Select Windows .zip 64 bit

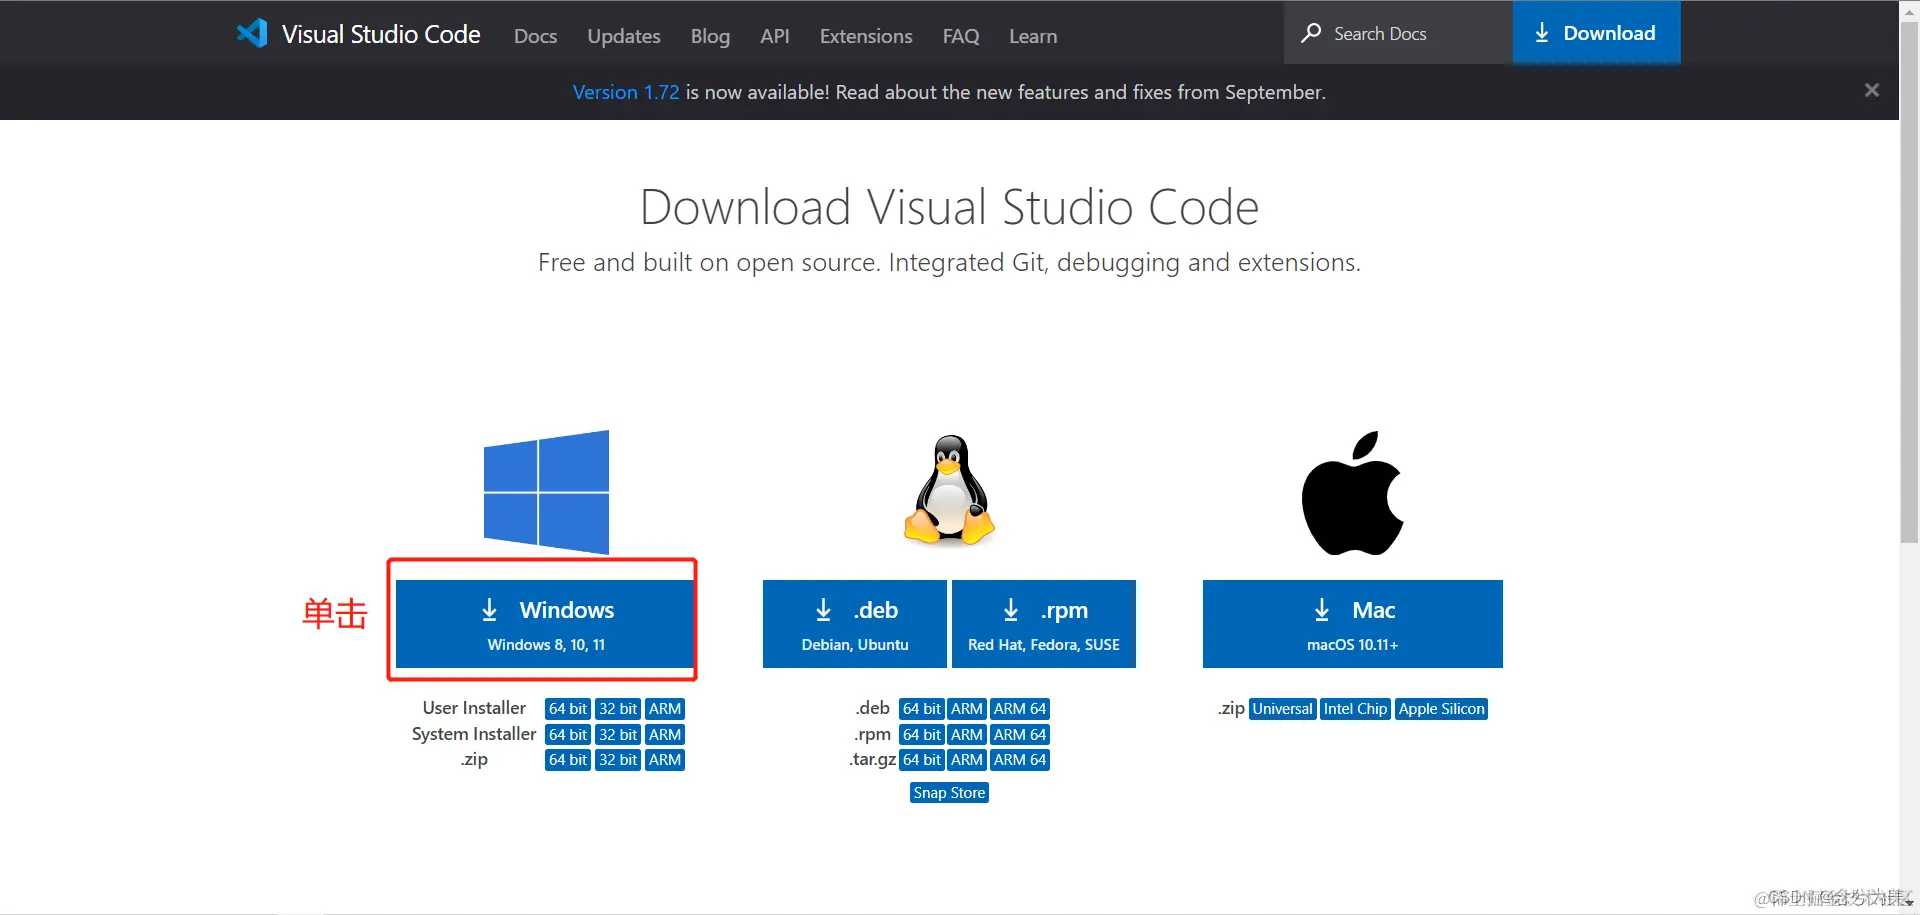point(568,760)
